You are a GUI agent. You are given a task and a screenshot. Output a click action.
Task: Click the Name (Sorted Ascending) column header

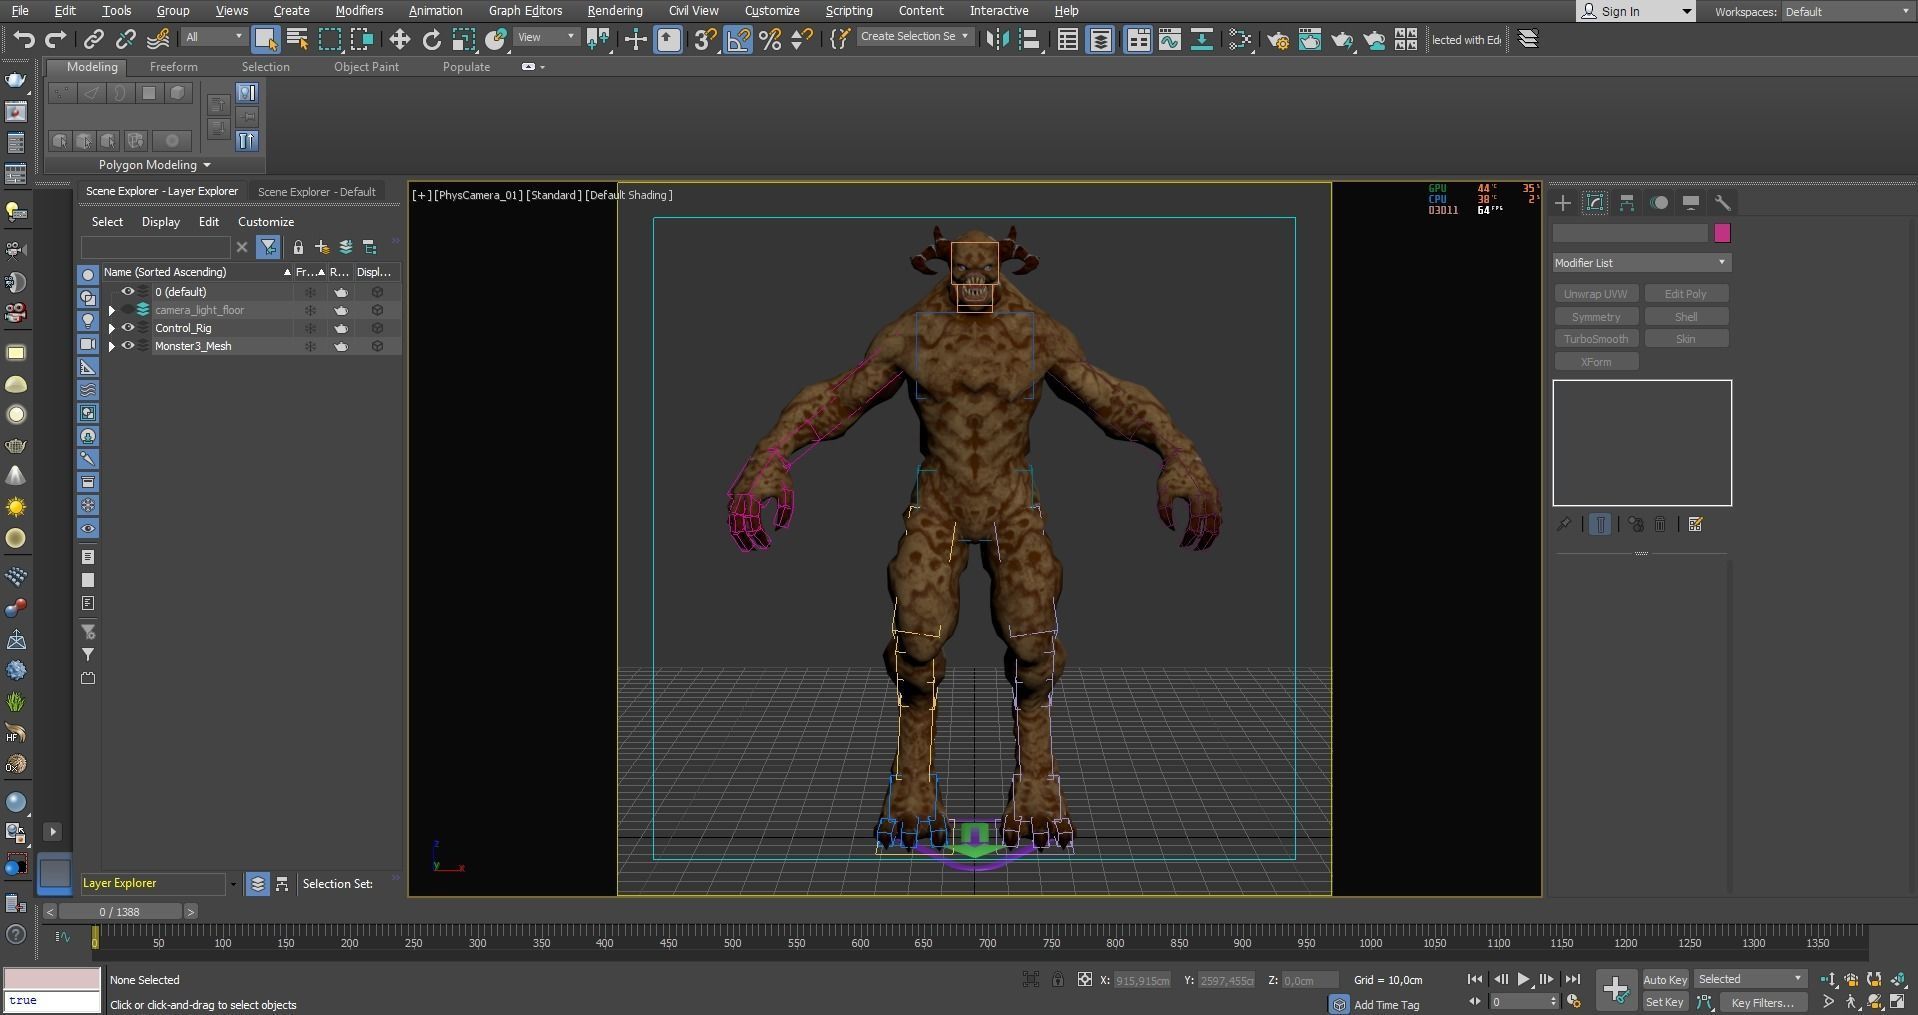coord(197,272)
